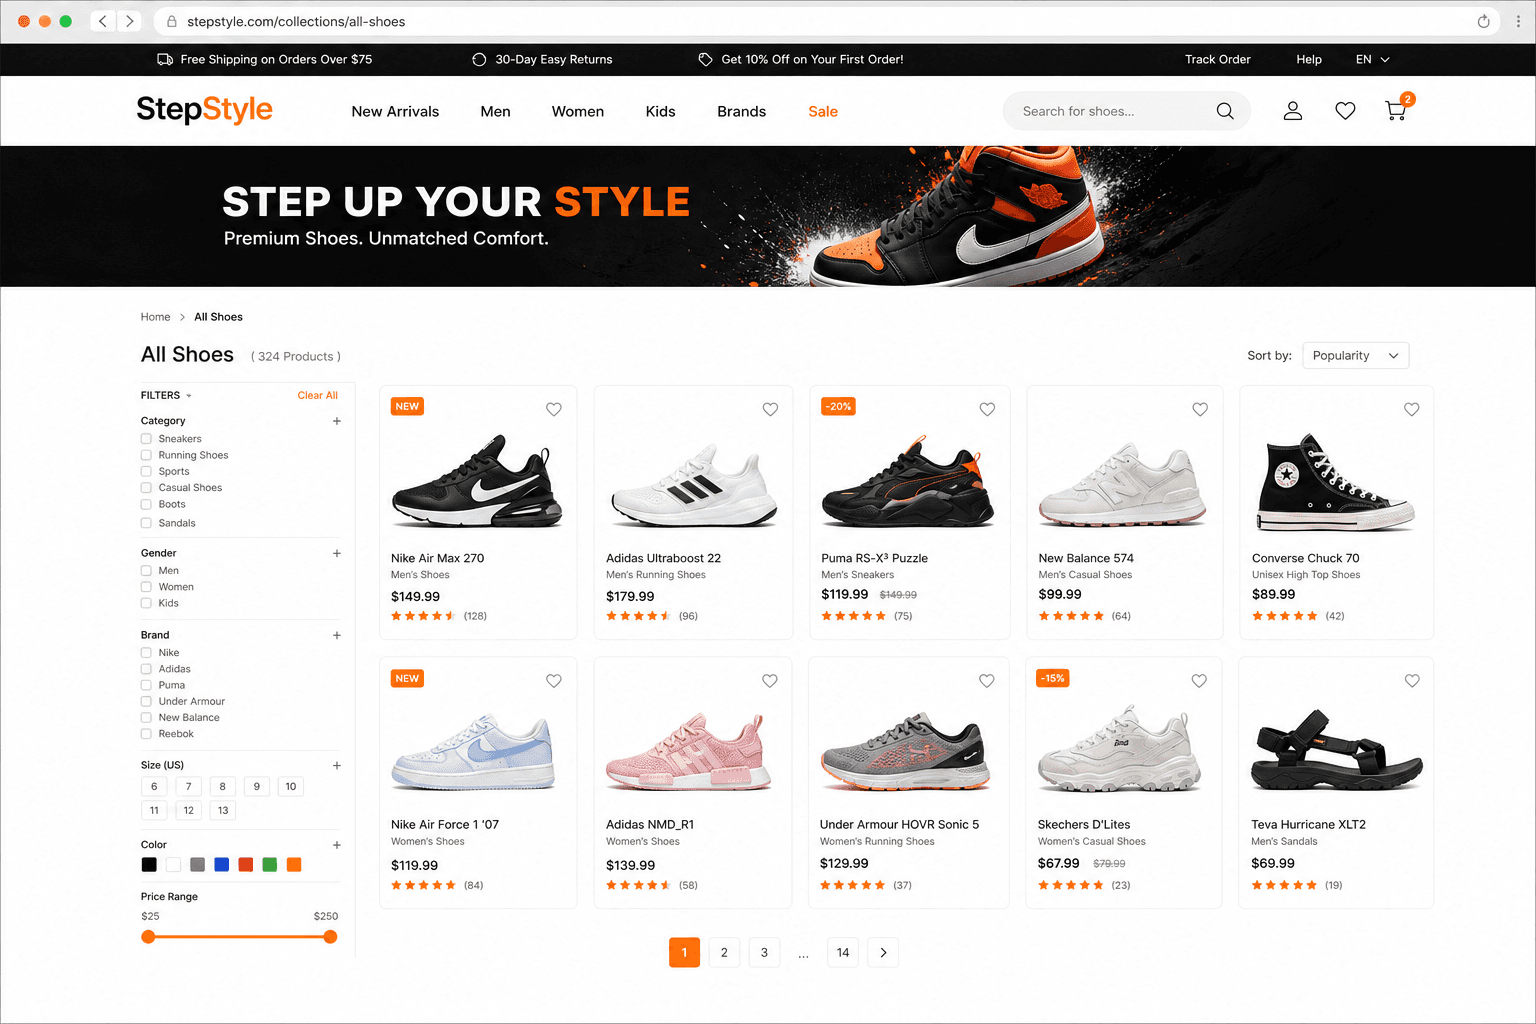This screenshot has width=1536, height=1024.
Task: Check the Reebok brand filter
Action: pyautogui.click(x=146, y=734)
